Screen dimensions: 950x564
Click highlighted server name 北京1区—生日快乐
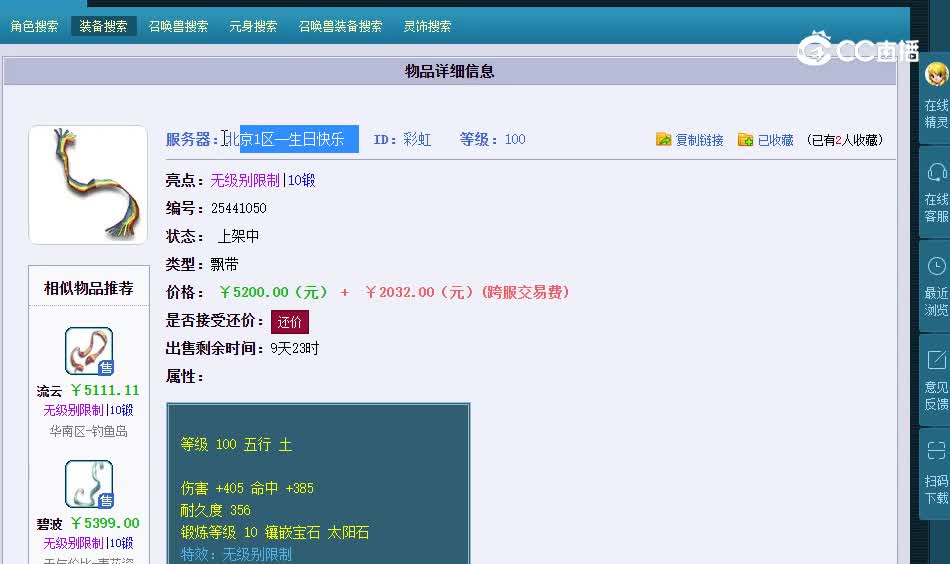(x=292, y=139)
